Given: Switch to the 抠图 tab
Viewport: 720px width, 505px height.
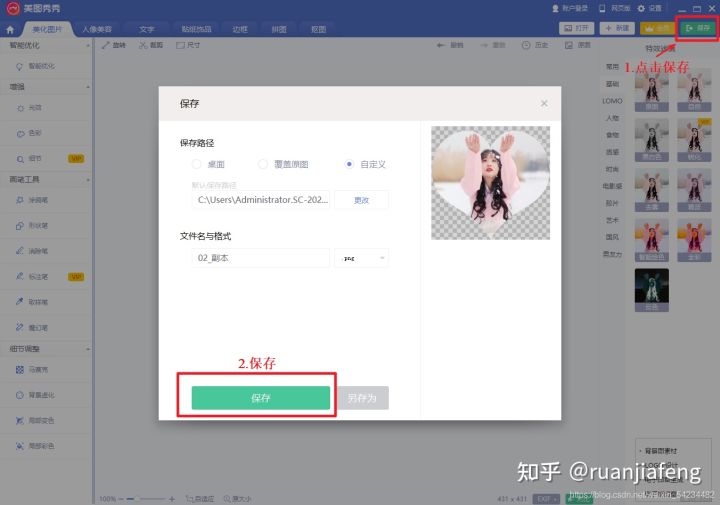Looking at the screenshot, I should (318, 29).
